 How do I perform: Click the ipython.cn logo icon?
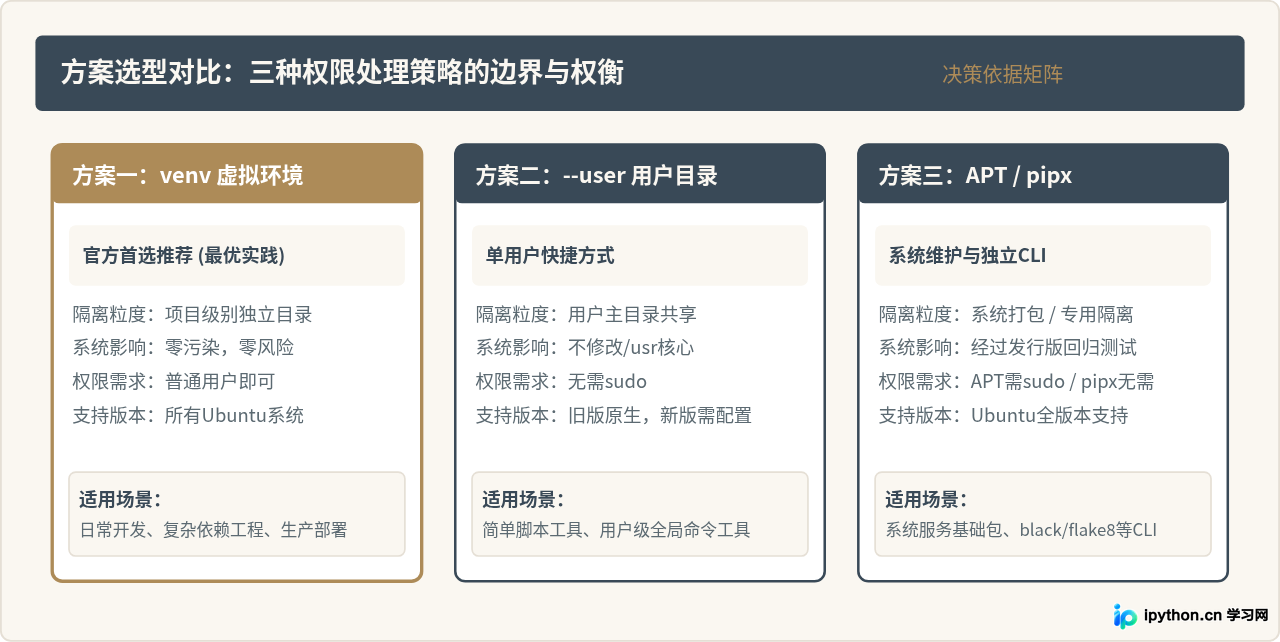tap(1125, 615)
